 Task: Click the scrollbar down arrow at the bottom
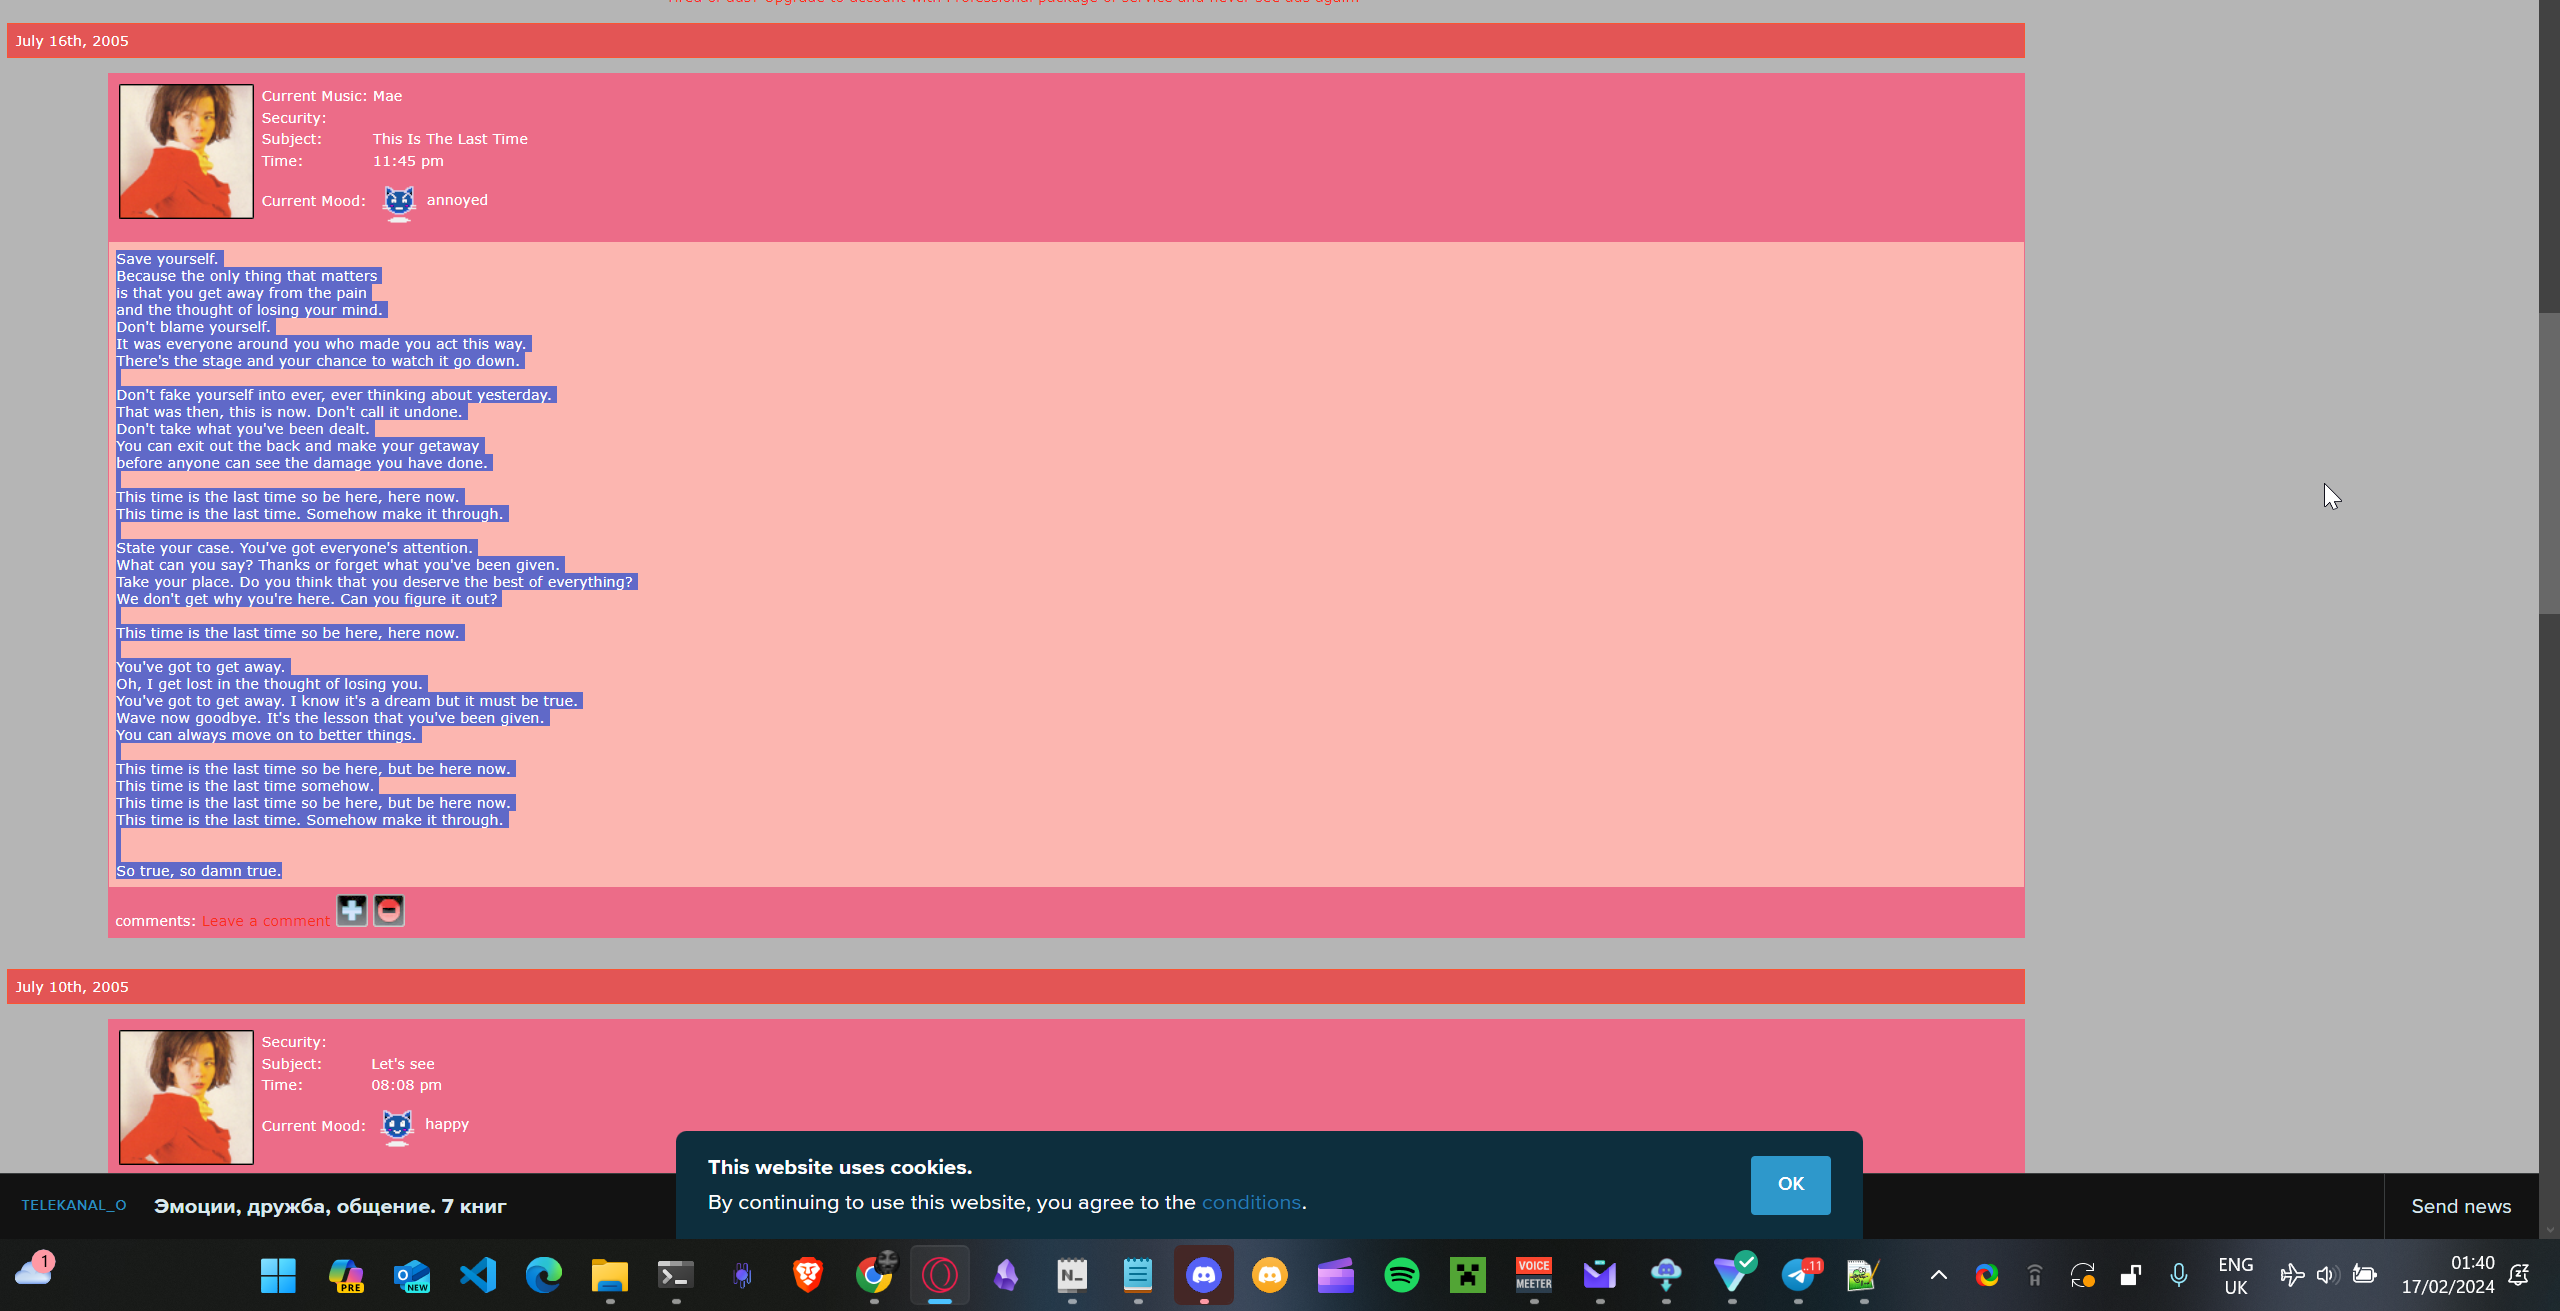coord(2549,1231)
